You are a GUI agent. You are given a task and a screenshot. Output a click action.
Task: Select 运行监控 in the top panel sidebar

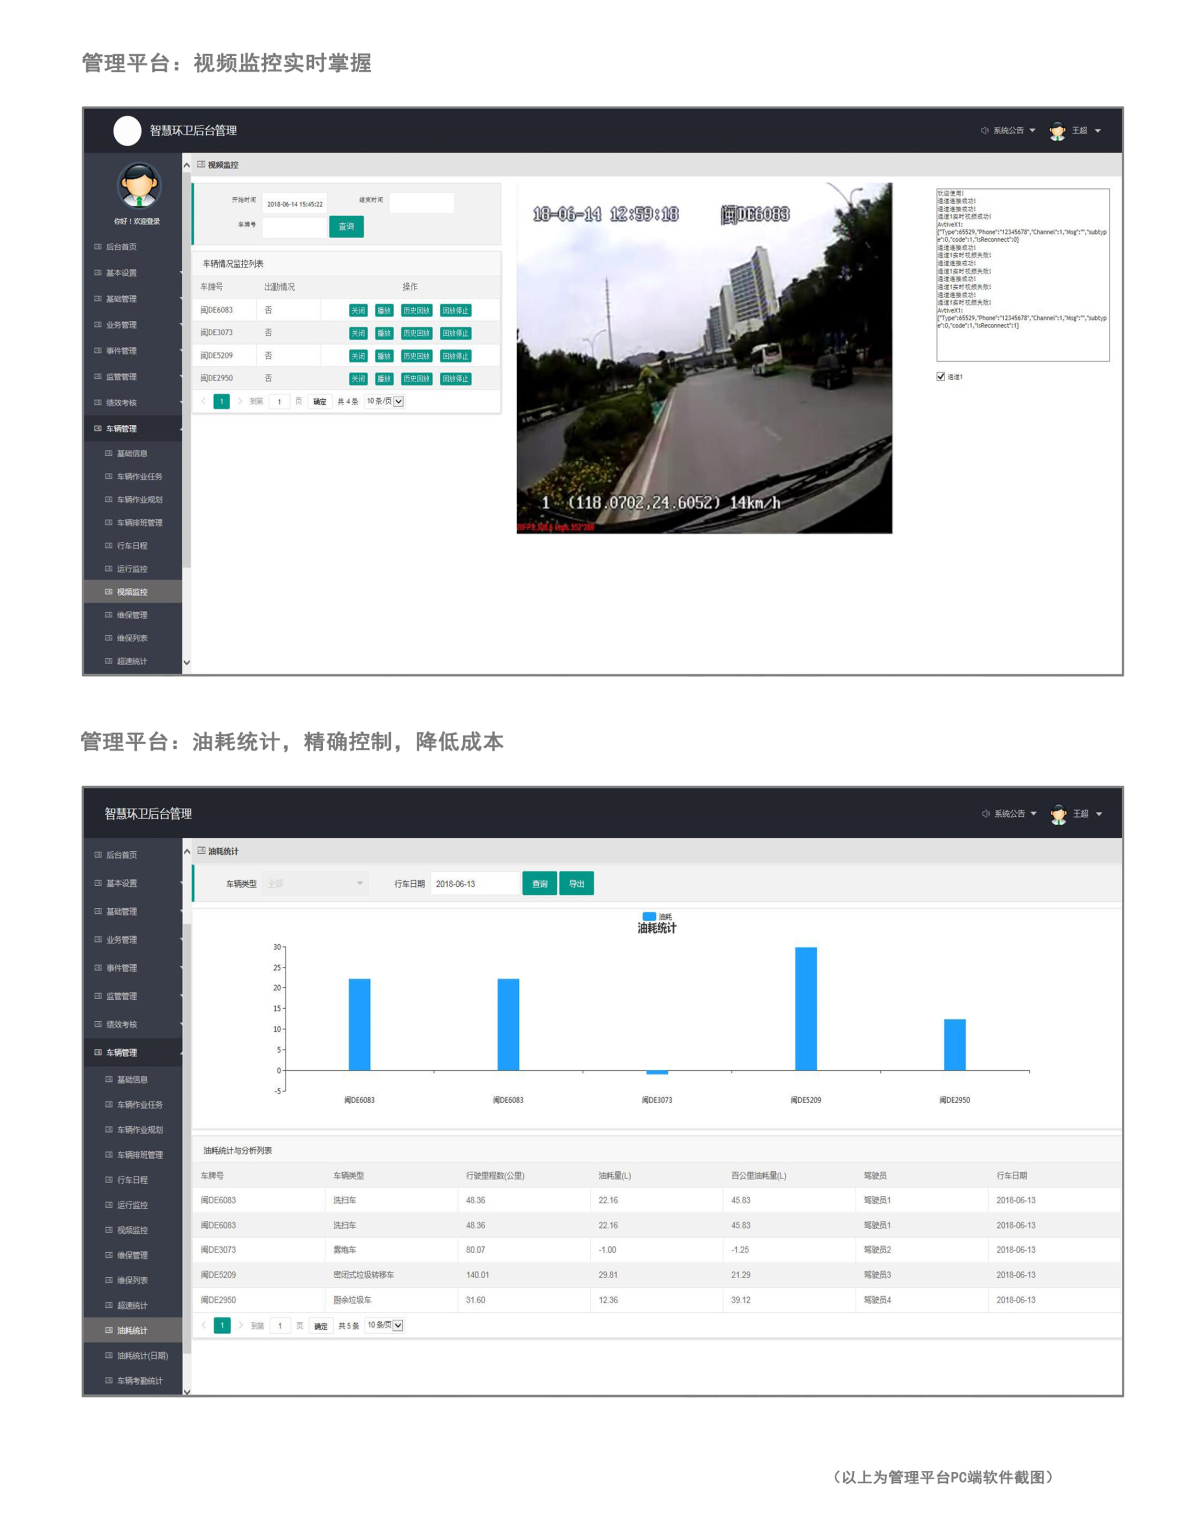(x=132, y=569)
